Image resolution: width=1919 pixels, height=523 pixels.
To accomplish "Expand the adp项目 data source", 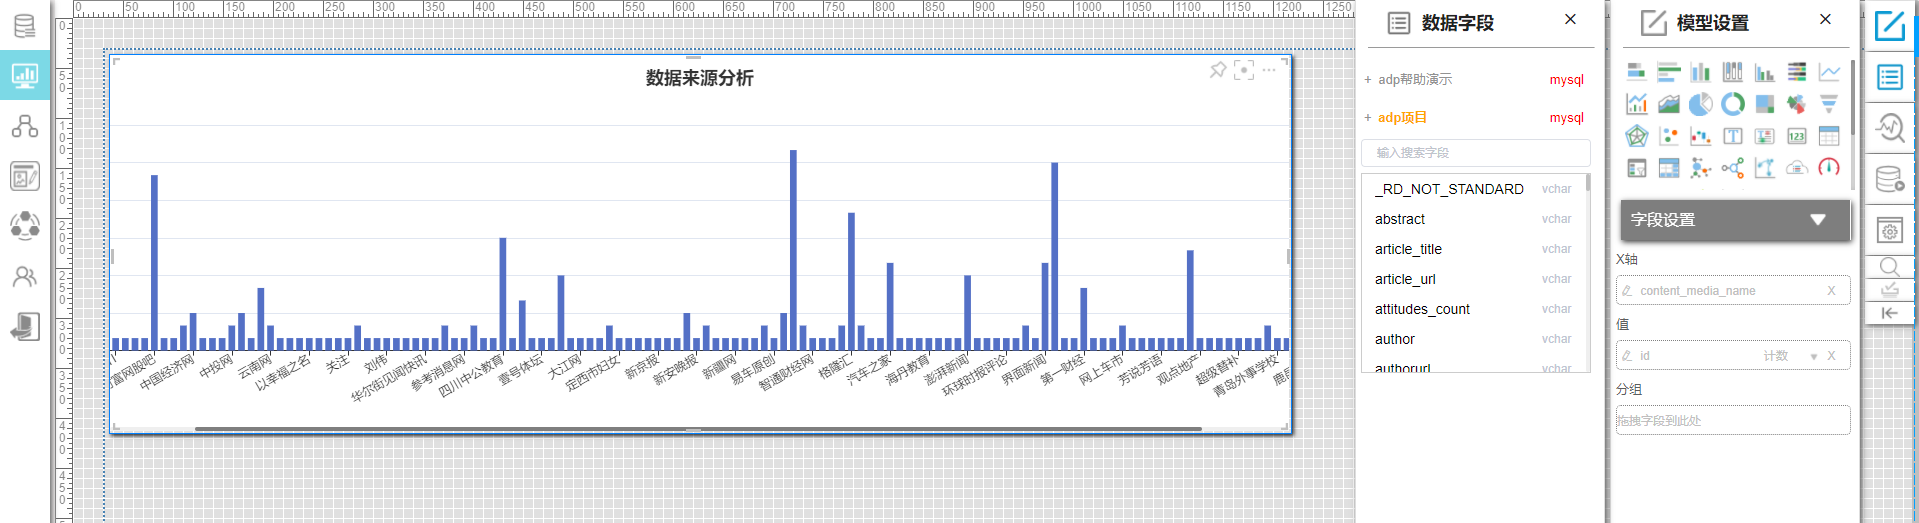I will 1402,117.
